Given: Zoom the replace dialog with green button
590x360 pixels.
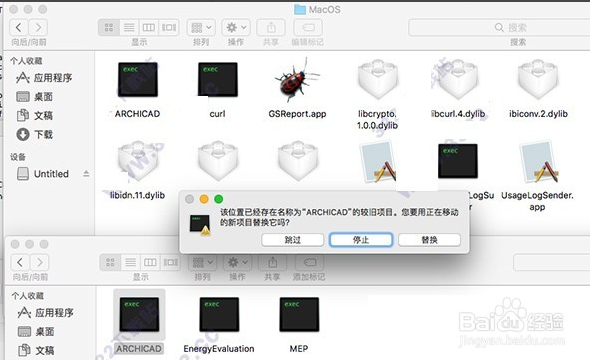Looking at the screenshot, I should pyautogui.click(x=218, y=199).
